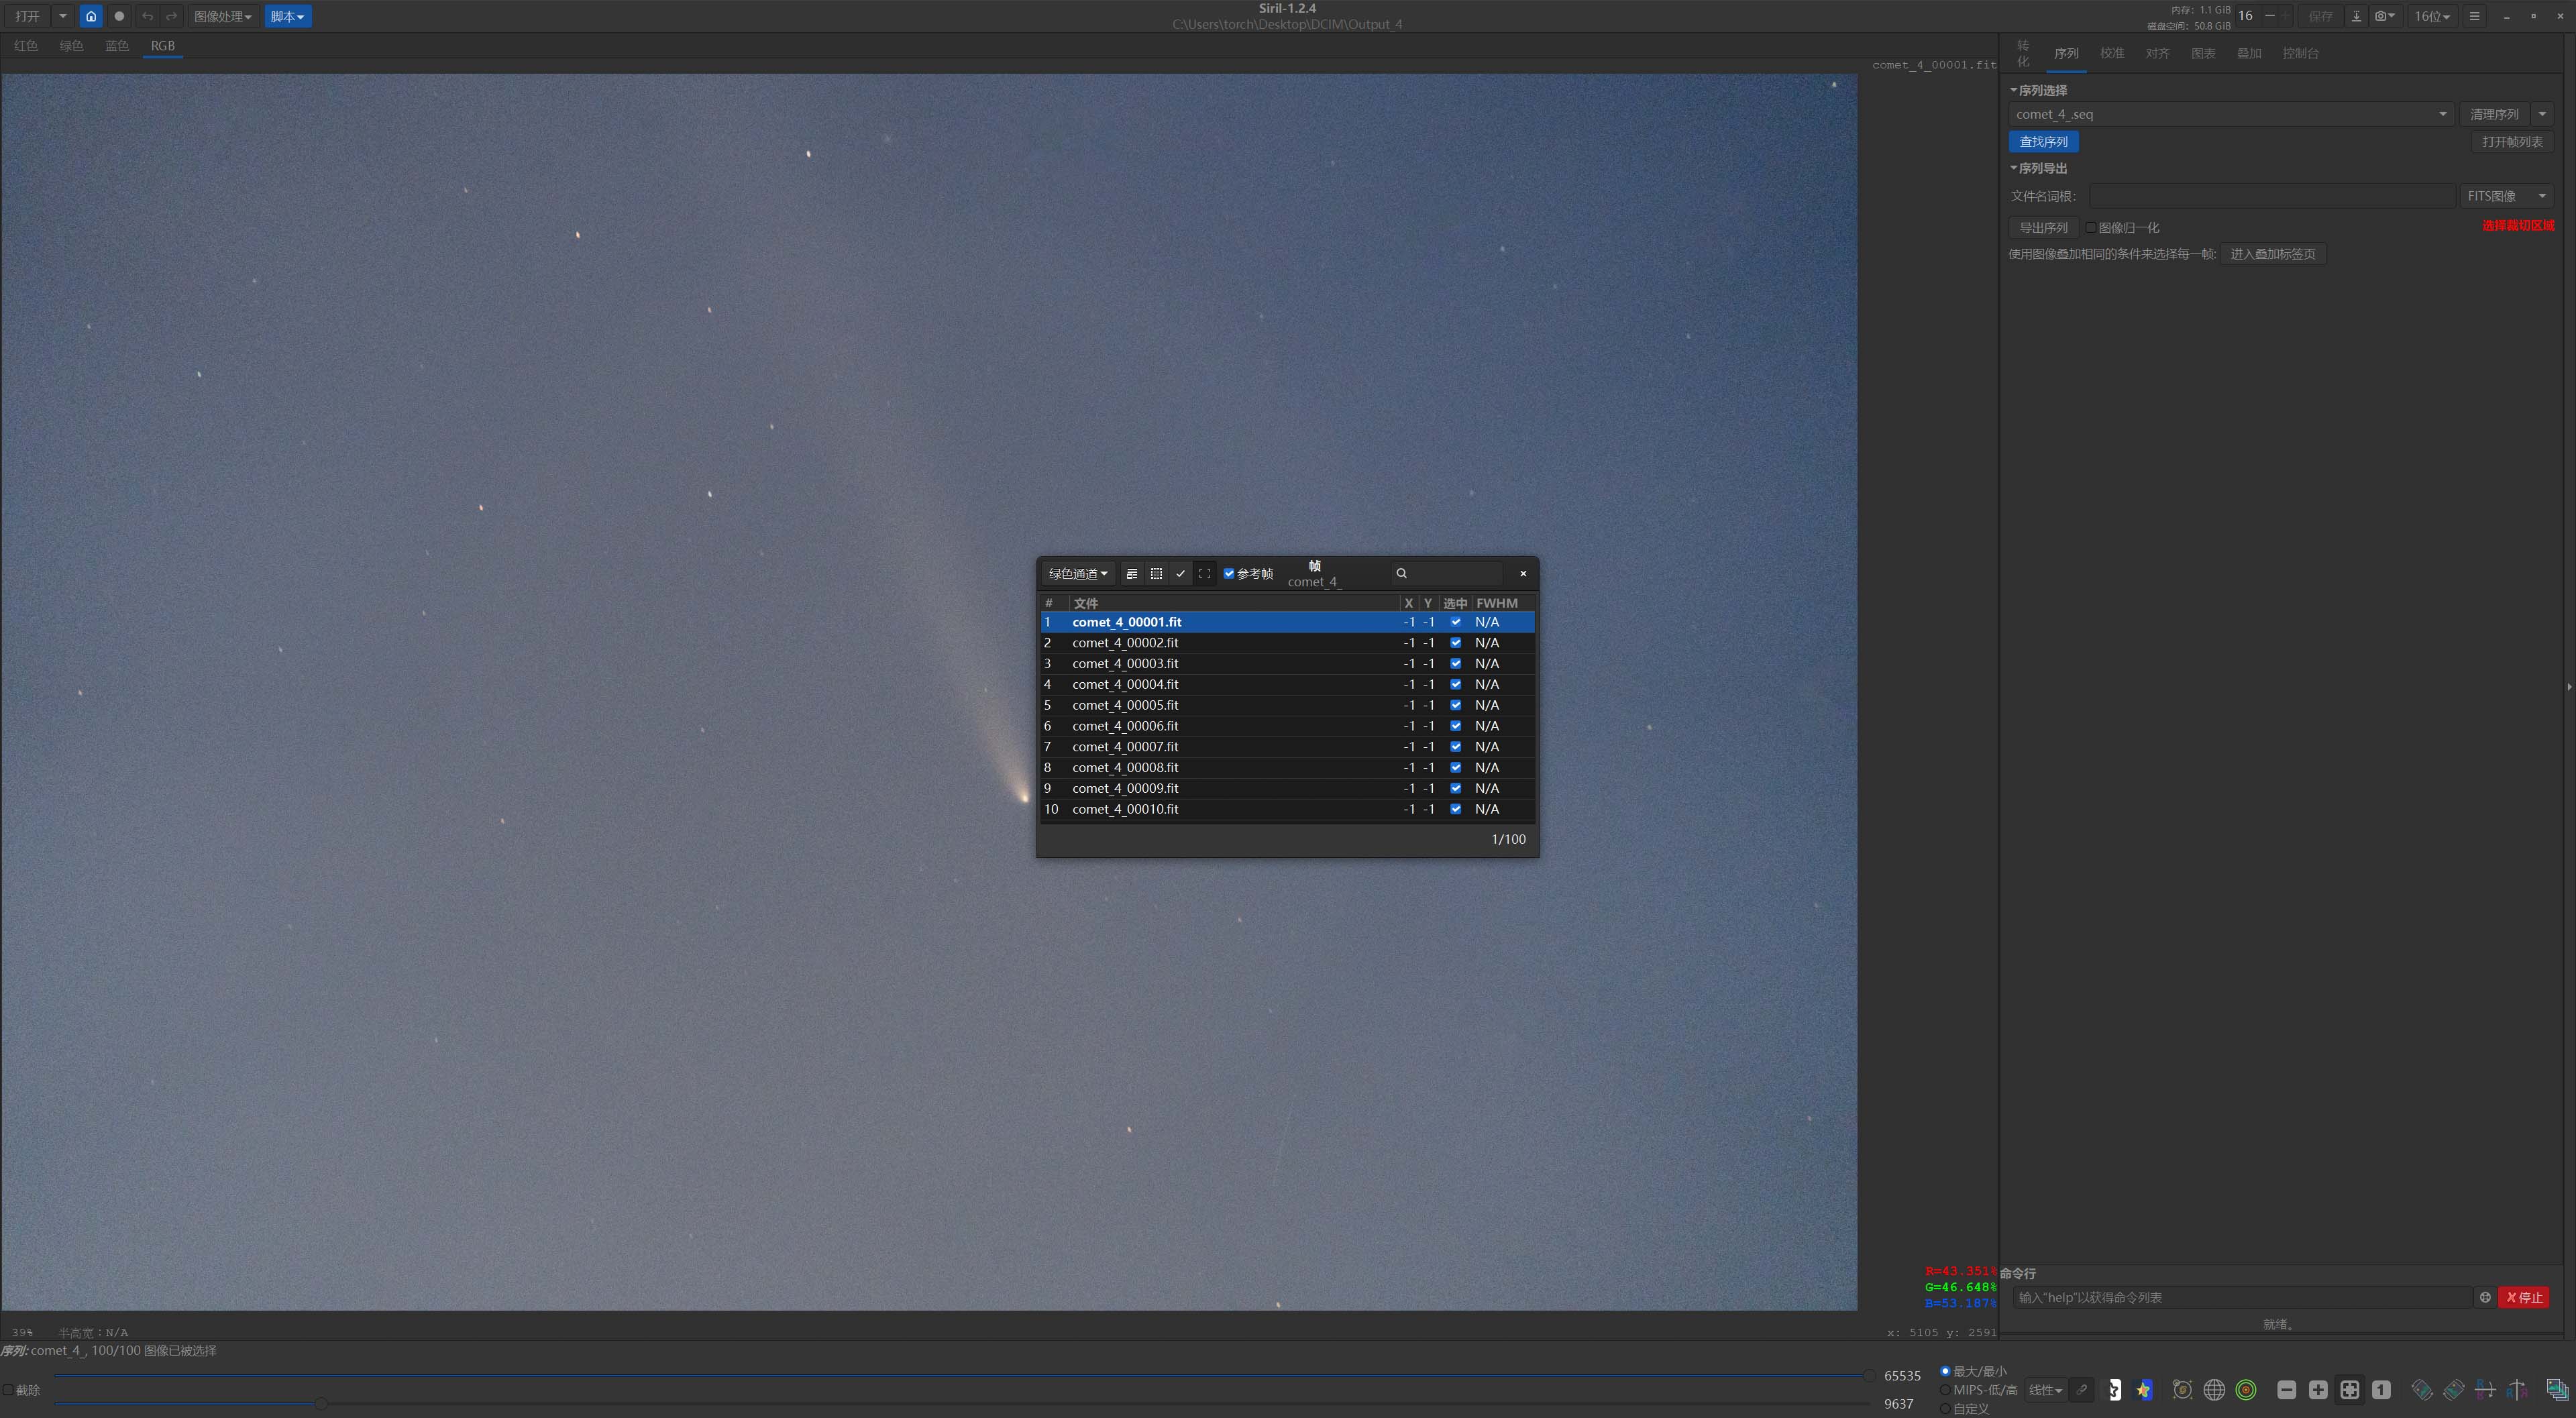The image size is (2576, 1418).
Task: Open dropdown arrow next to 清理序列
Action: click(x=2542, y=114)
